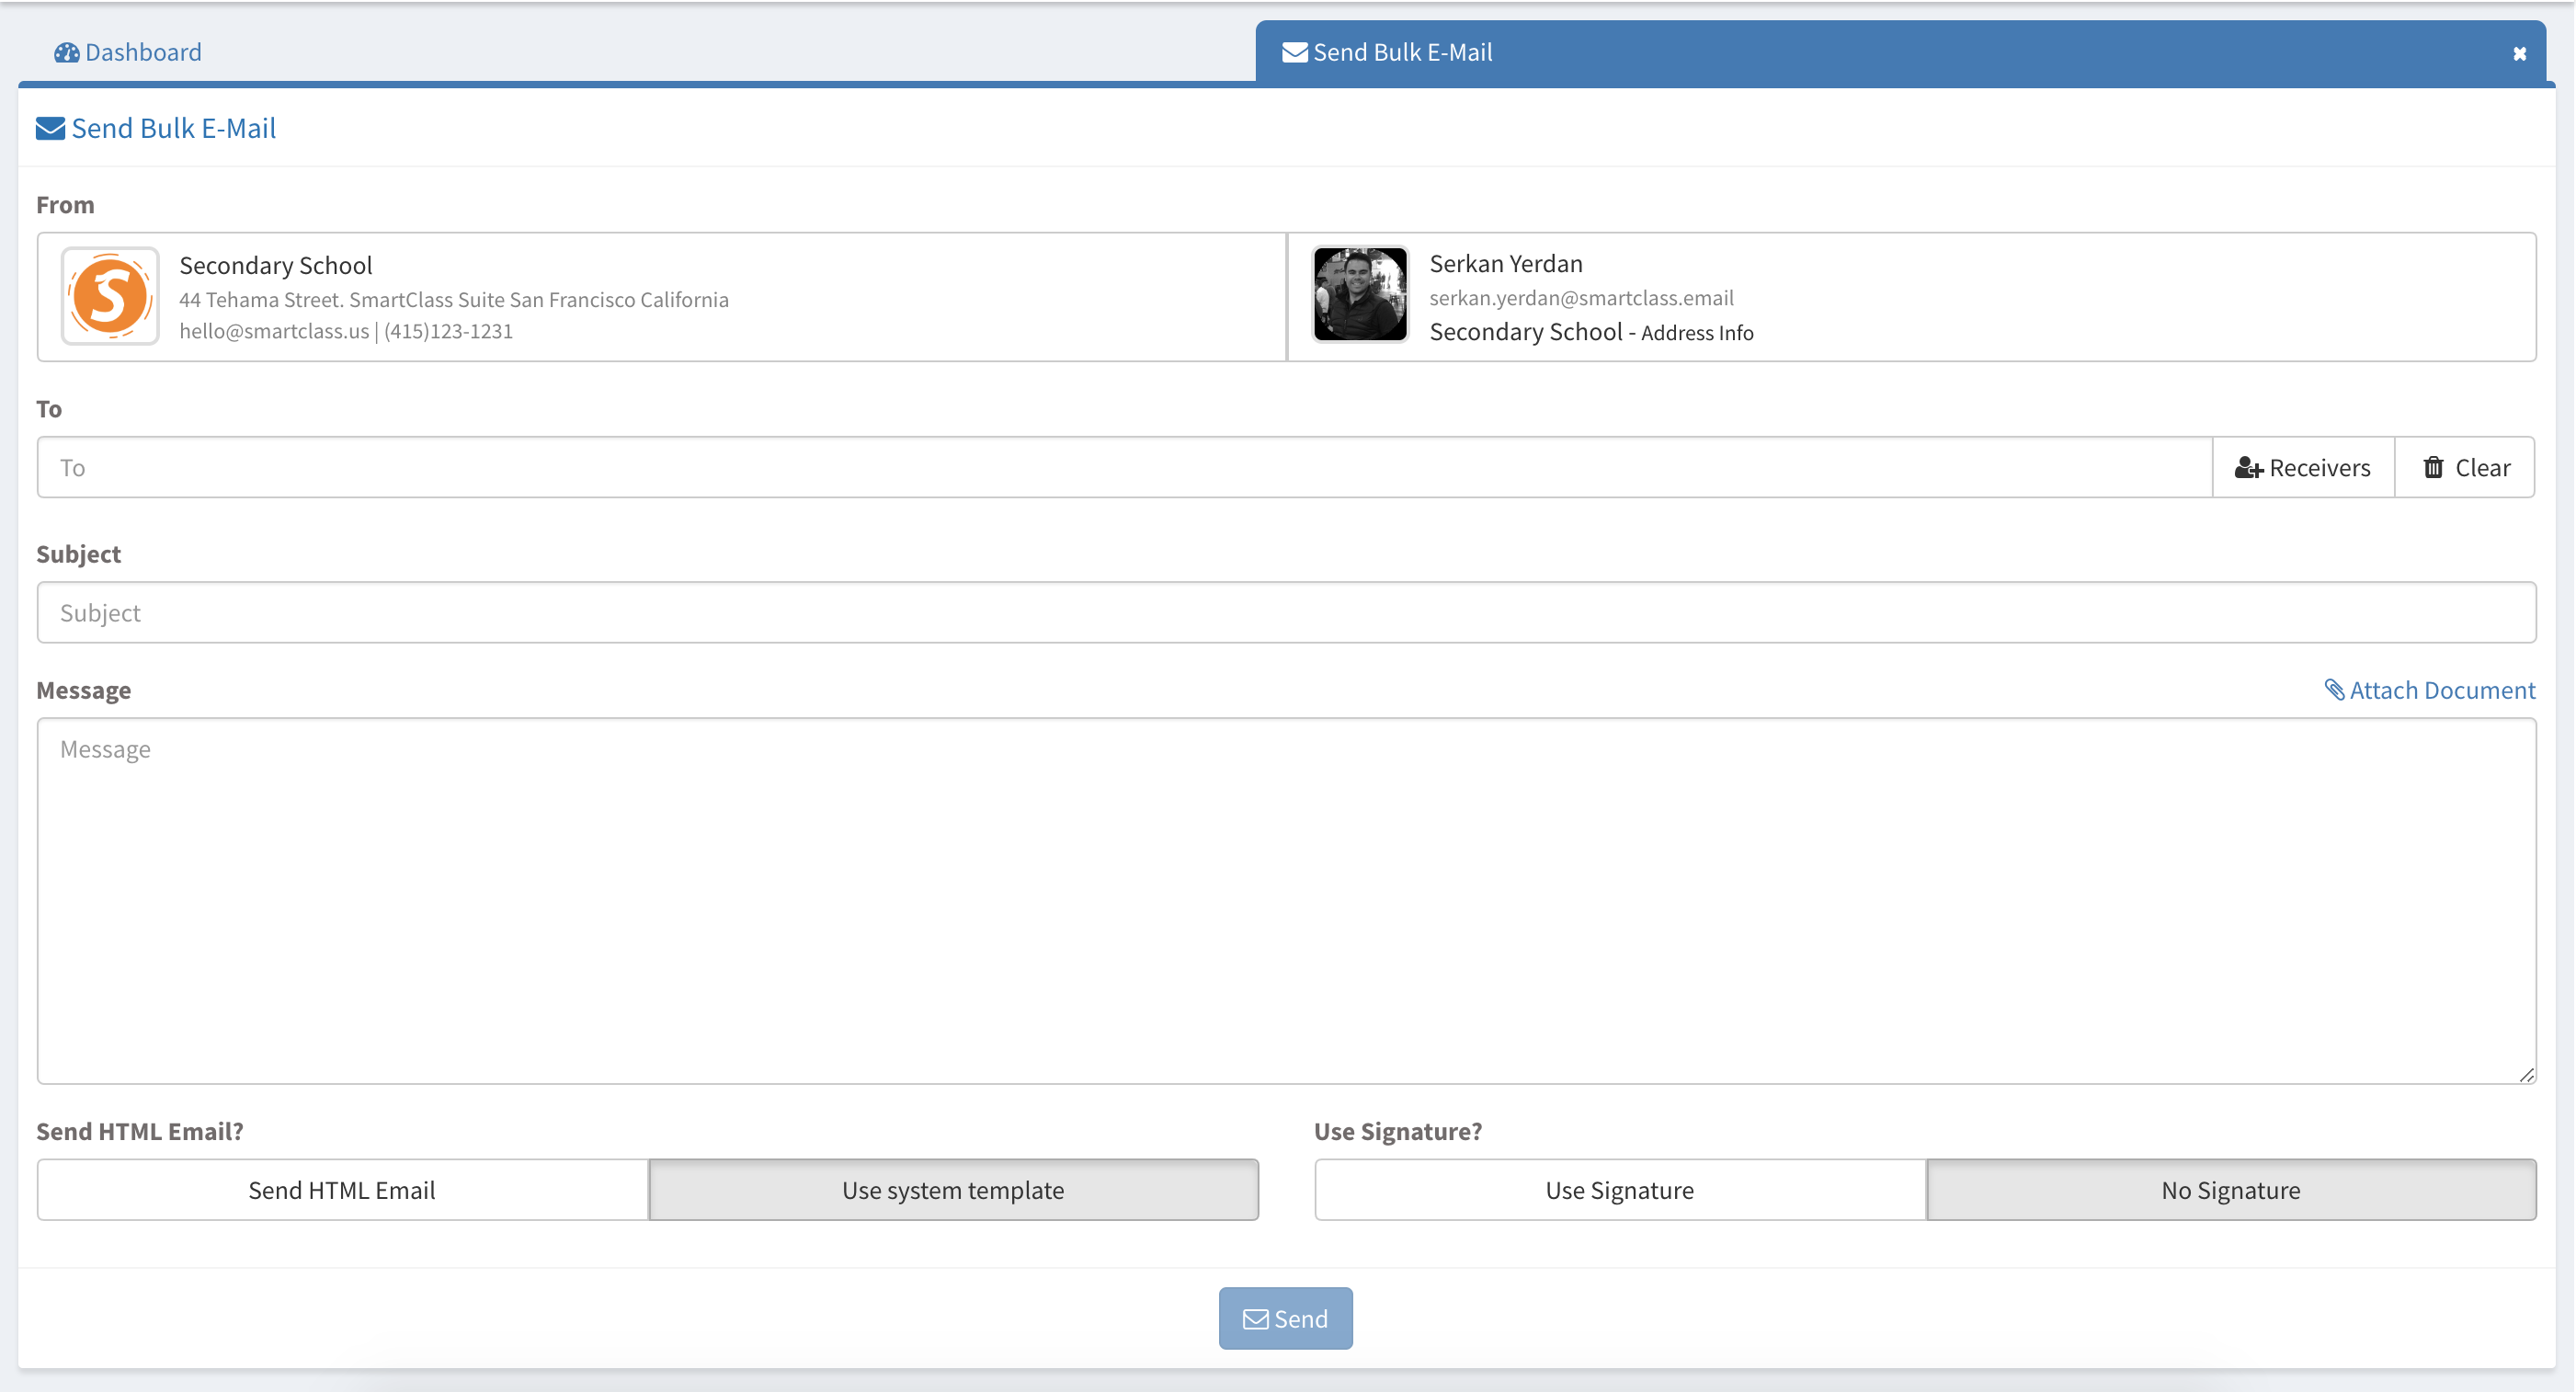Click the Message resize handle corner
Screen dimensions: 2576x1392
[x=2526, y=1075]
